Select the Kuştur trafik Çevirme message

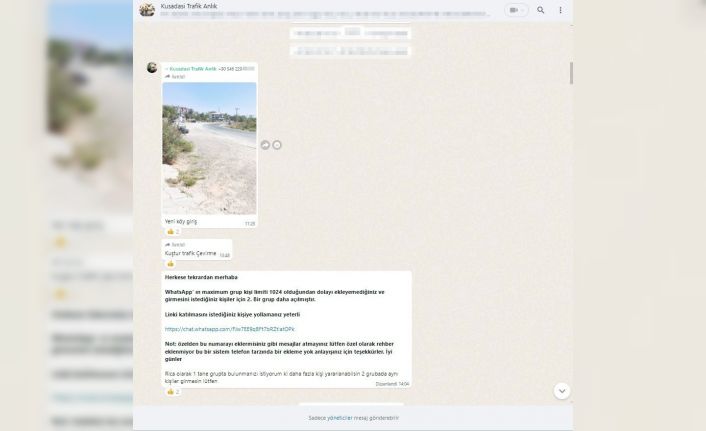point(190,254)
